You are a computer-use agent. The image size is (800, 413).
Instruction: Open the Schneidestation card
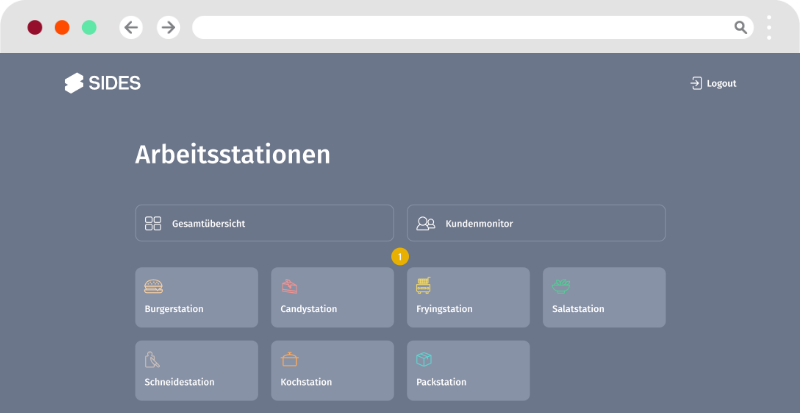click(196, 371)
